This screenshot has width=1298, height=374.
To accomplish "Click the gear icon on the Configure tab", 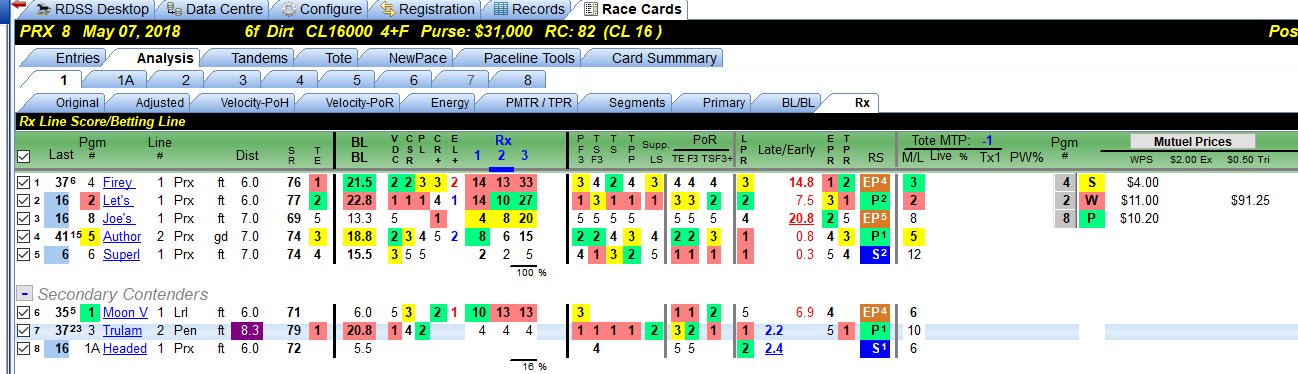I will [288, 9].
